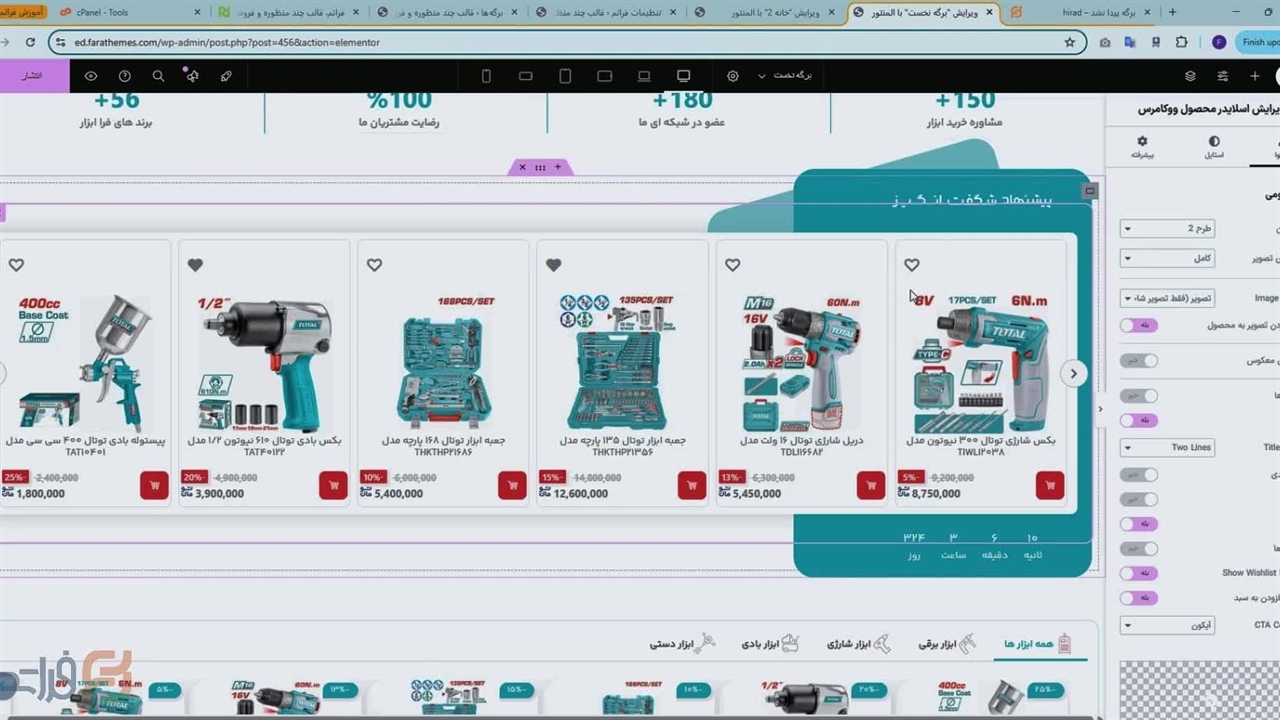Switch to the Style (استایل) tab
This screenshot has width=1280, height=720.
click(1213, 148)
